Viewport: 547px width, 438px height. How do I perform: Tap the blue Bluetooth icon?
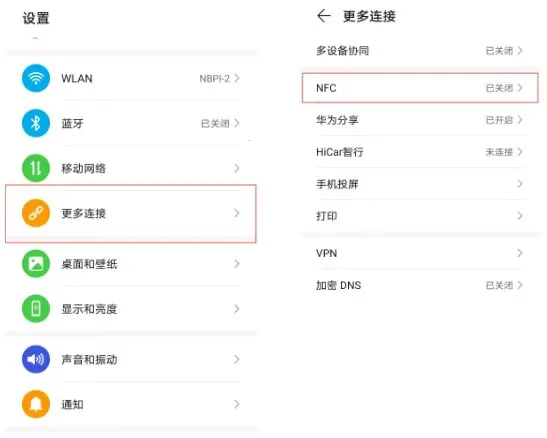[36, 123]
